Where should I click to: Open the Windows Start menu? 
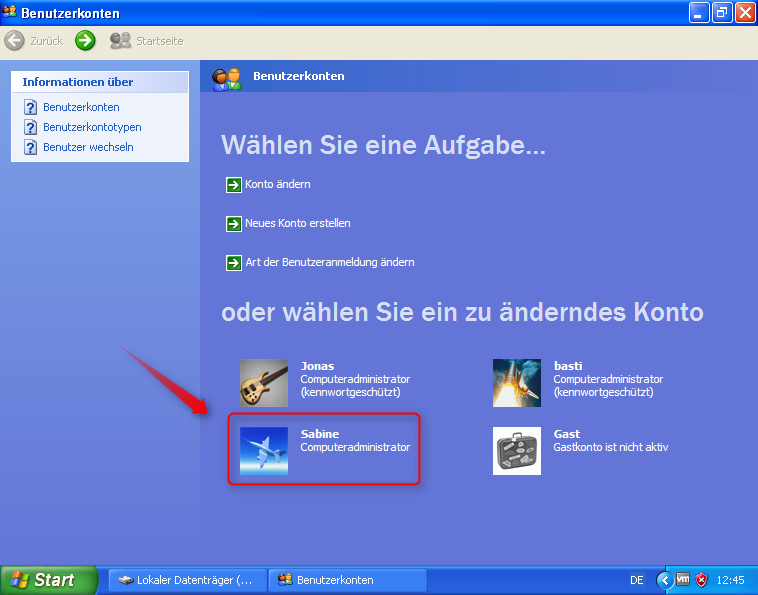click(x=48, y=580)
